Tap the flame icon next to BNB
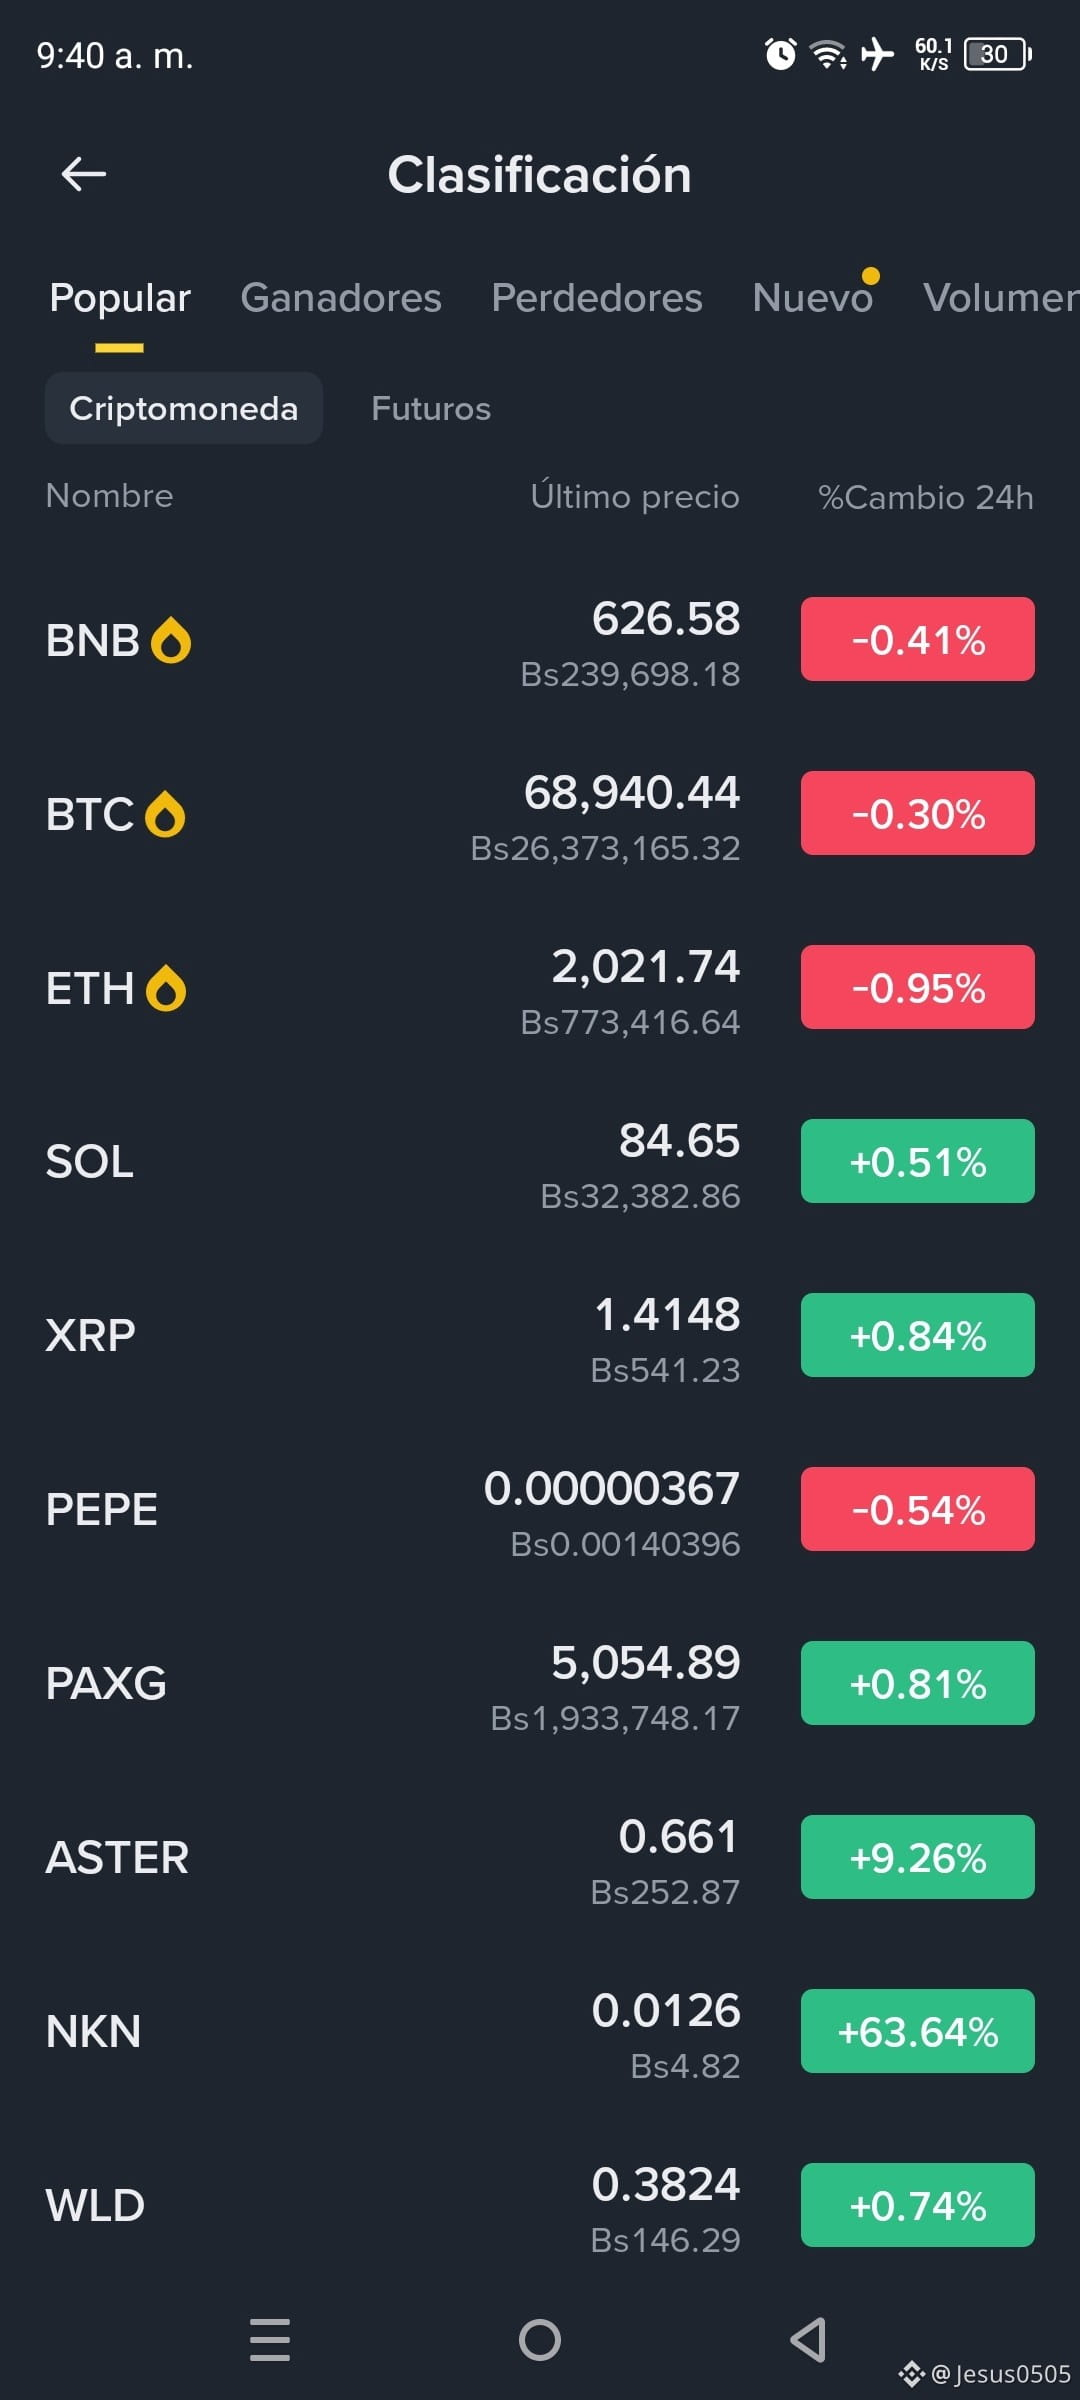 [171, 640]
